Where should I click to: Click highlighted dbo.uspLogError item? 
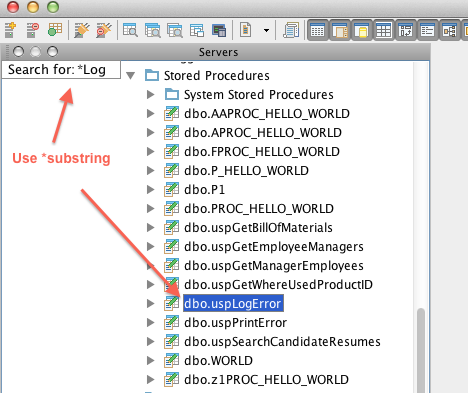pyautogui.click(x=233, y=303)
